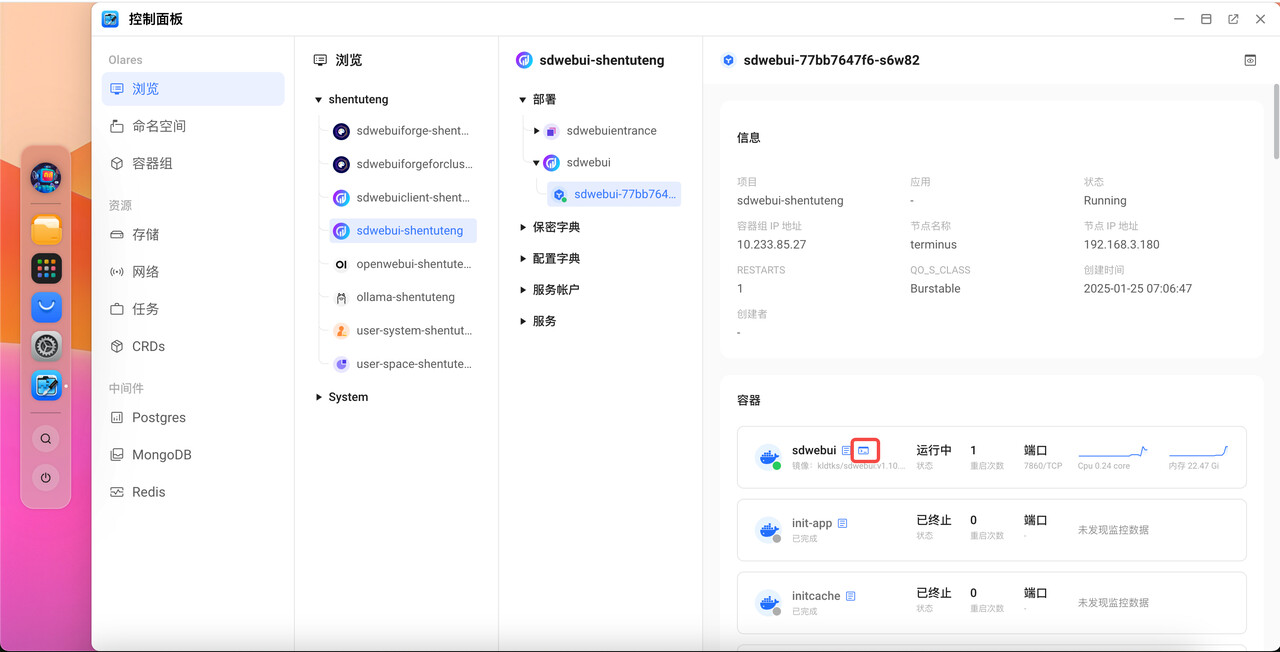Select sdwebuiclient-shent... namespace
Image resolution: width=1280 pixels, height=652 pixels.
tap(403, 198)
